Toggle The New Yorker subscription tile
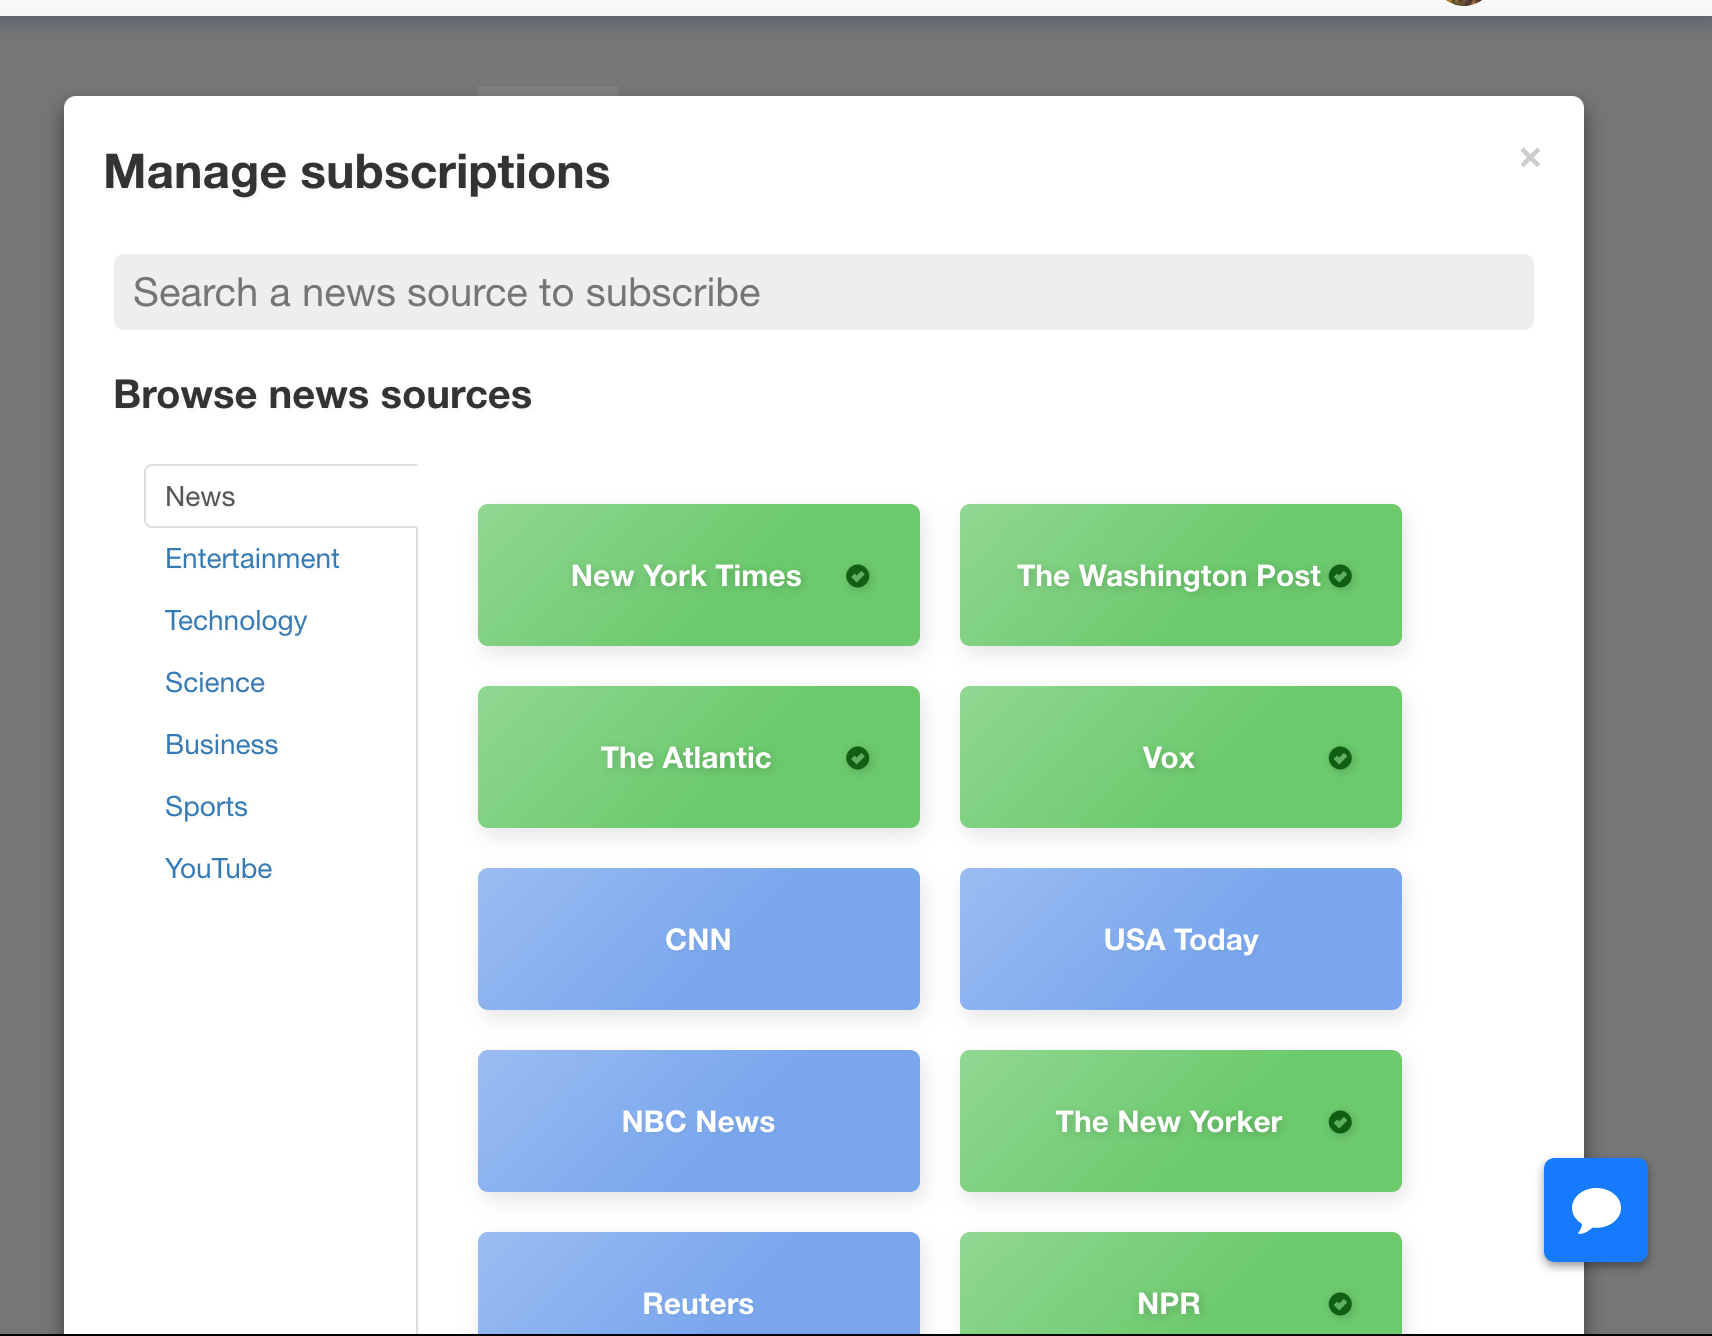This screenshot has width=1712, height=1336. 1180,1121
